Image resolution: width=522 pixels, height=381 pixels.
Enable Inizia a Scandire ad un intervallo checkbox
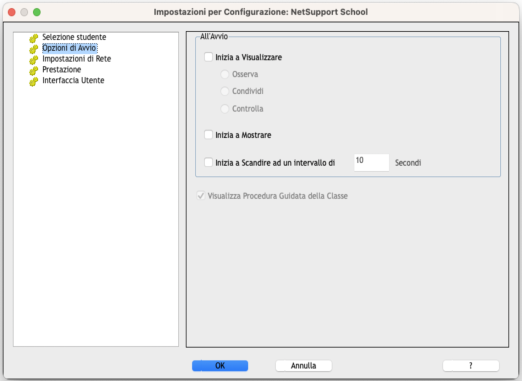coord(208,162)
